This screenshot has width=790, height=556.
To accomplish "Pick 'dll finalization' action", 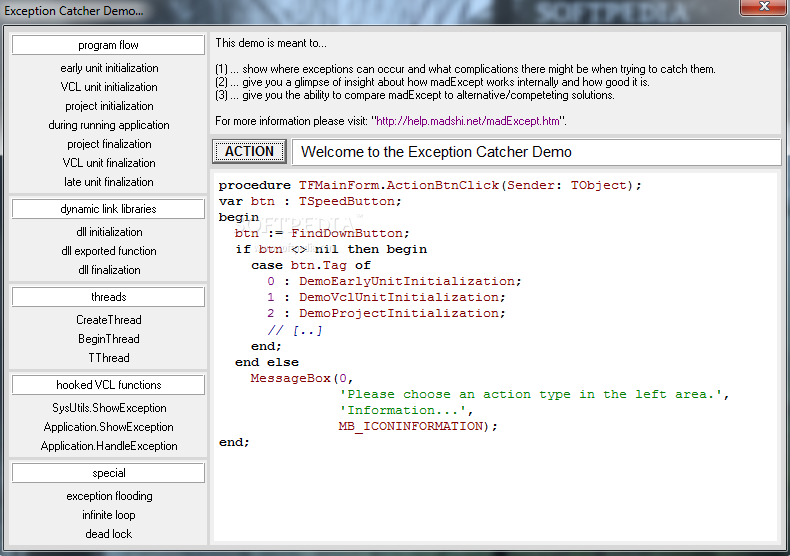I will [x=109, y=270].
